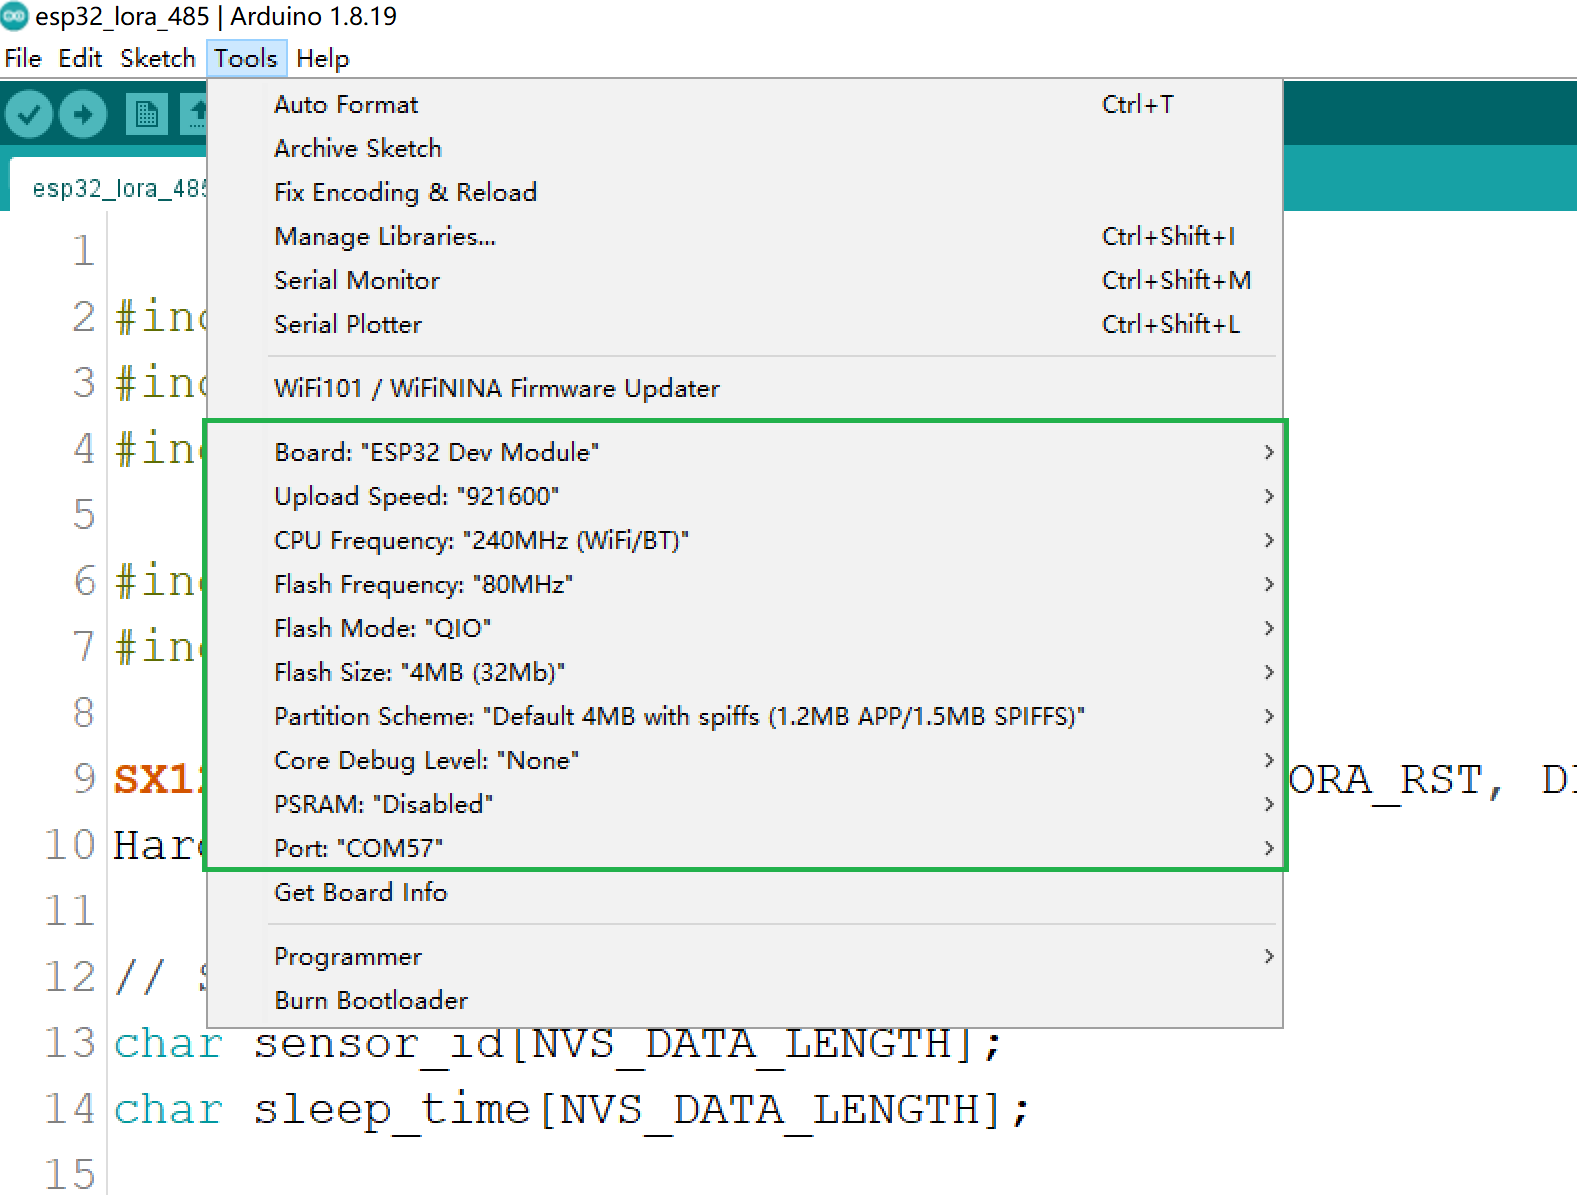This screenshot has width=1577, height=1195.
Task: Select Fix Encoding & Reload
Action: (745, 192)
